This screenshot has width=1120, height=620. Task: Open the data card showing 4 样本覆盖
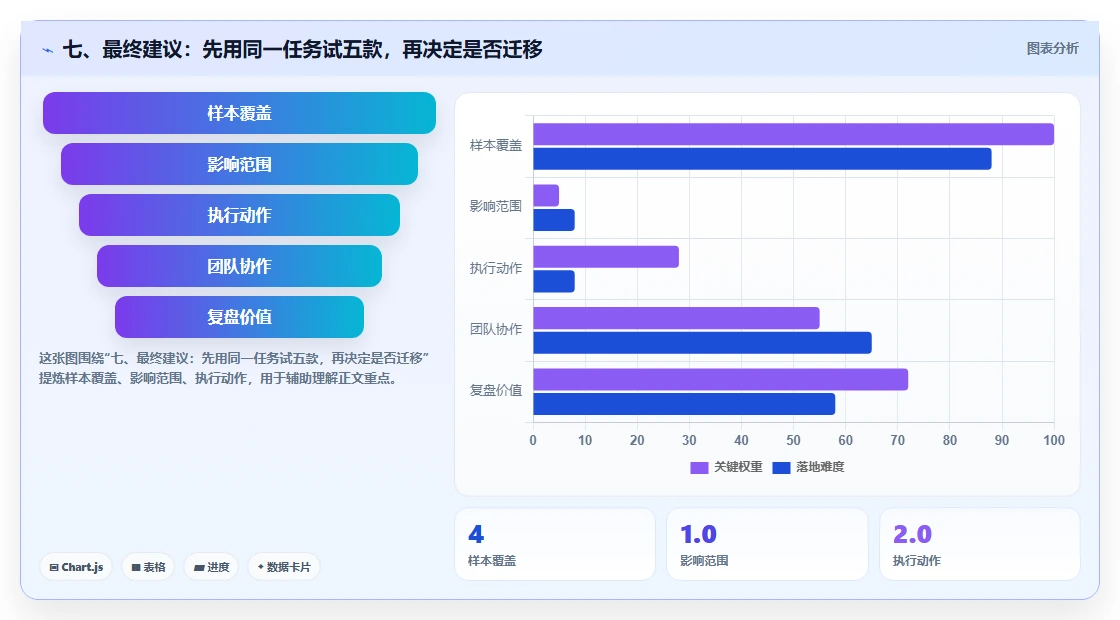[555, 544]
